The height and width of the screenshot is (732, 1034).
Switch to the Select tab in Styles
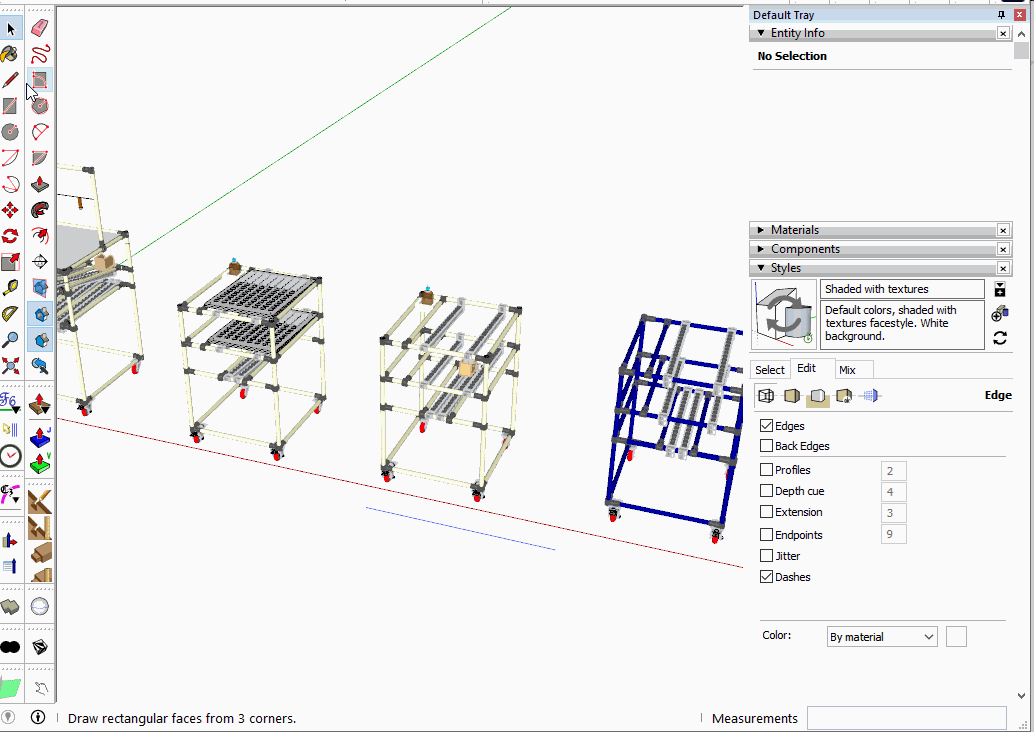(770, 370)
